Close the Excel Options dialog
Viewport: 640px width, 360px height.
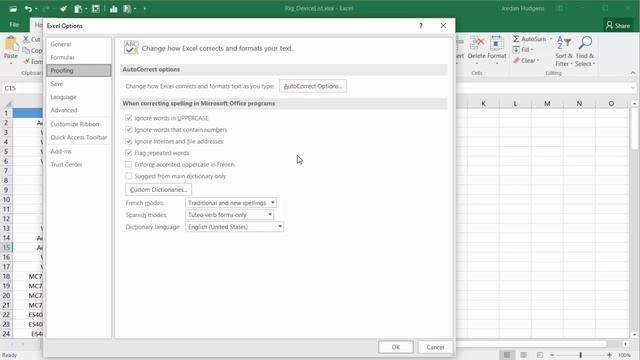coord(443,26)
